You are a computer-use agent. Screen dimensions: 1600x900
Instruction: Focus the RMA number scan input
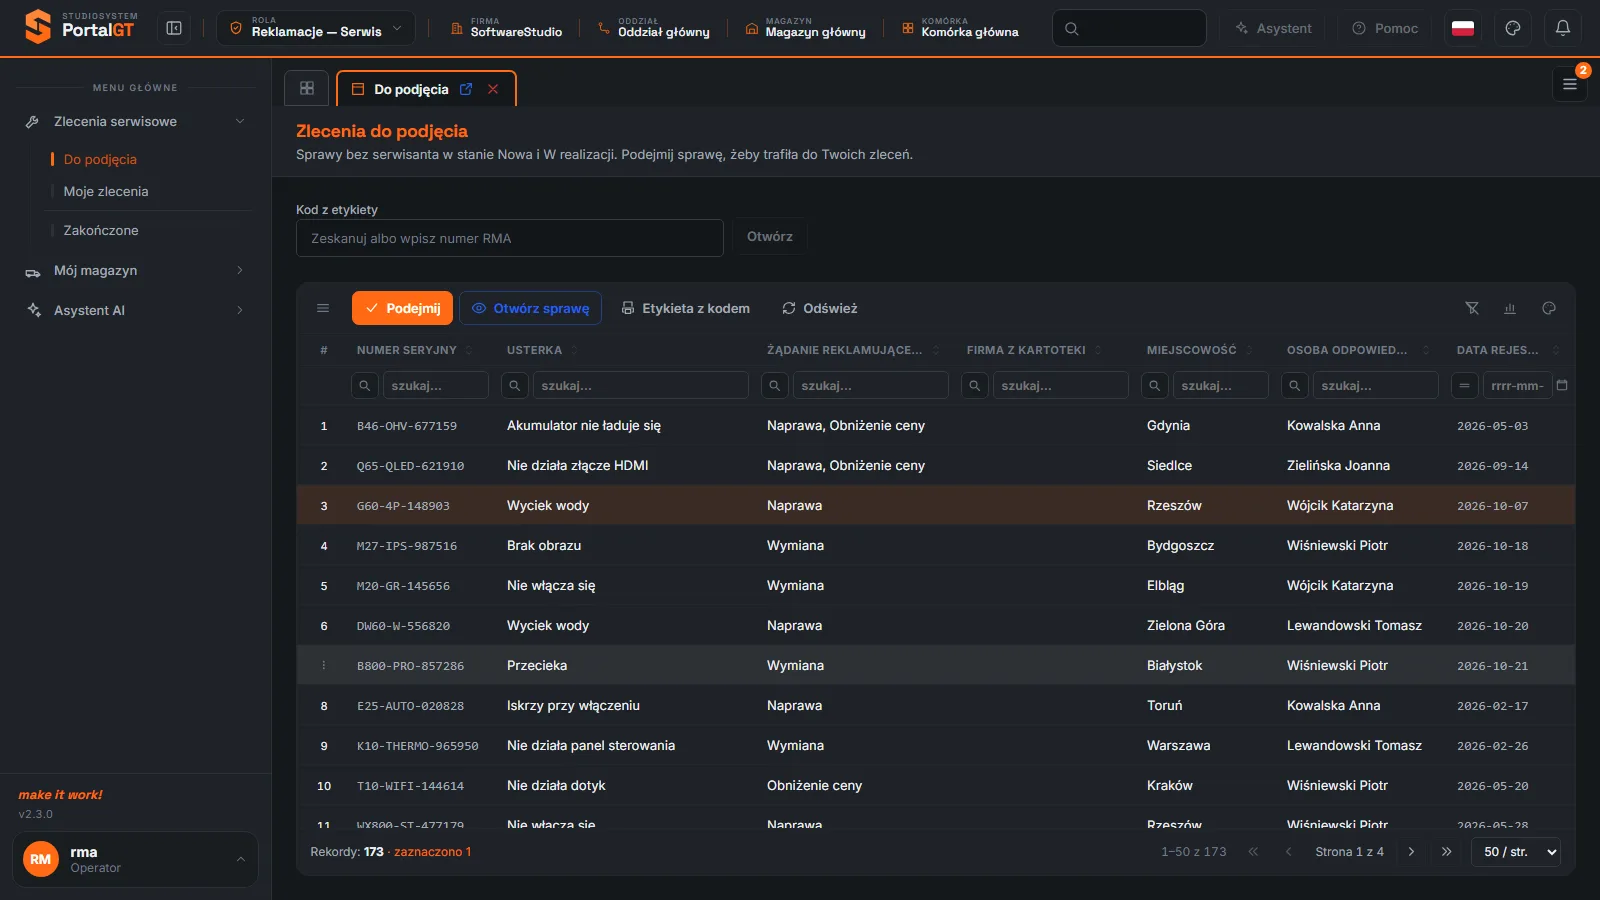(x=510, y=238)
